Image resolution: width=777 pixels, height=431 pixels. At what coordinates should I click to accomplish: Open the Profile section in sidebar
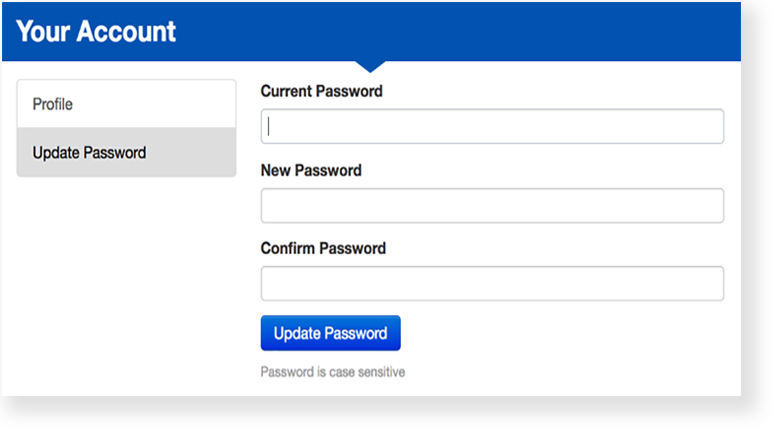126,104
